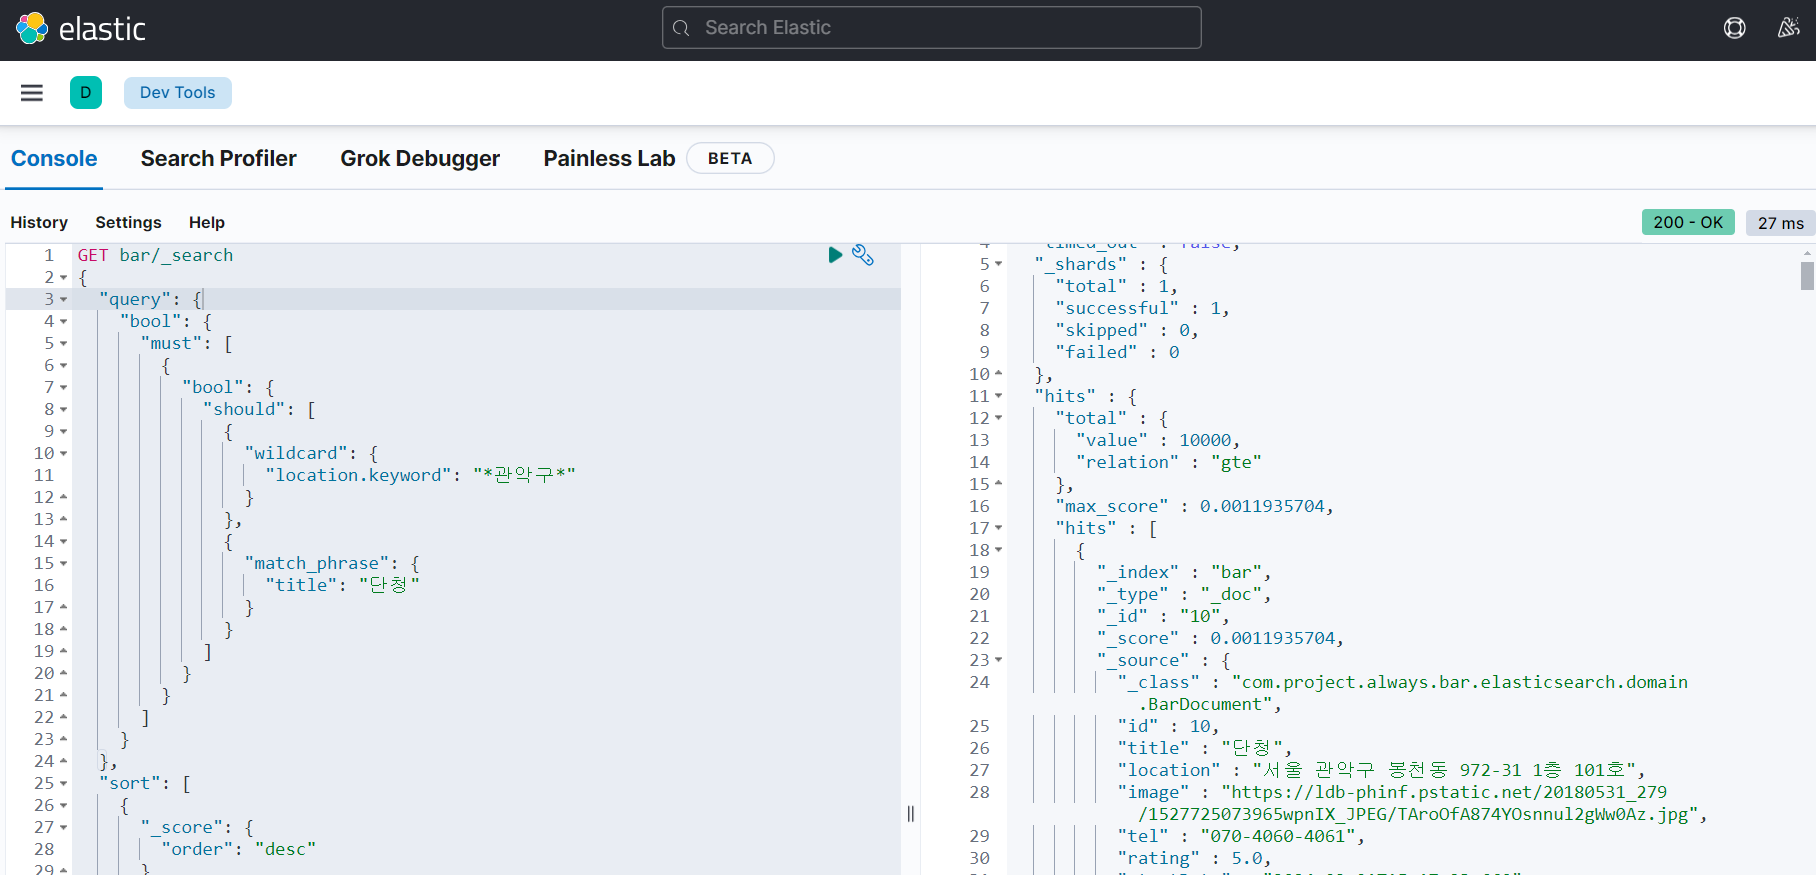Image resolution: width=1816 pixels, height=875 pixels.
Task: Collapse hits block at output line 11
Action: point(998,396)
